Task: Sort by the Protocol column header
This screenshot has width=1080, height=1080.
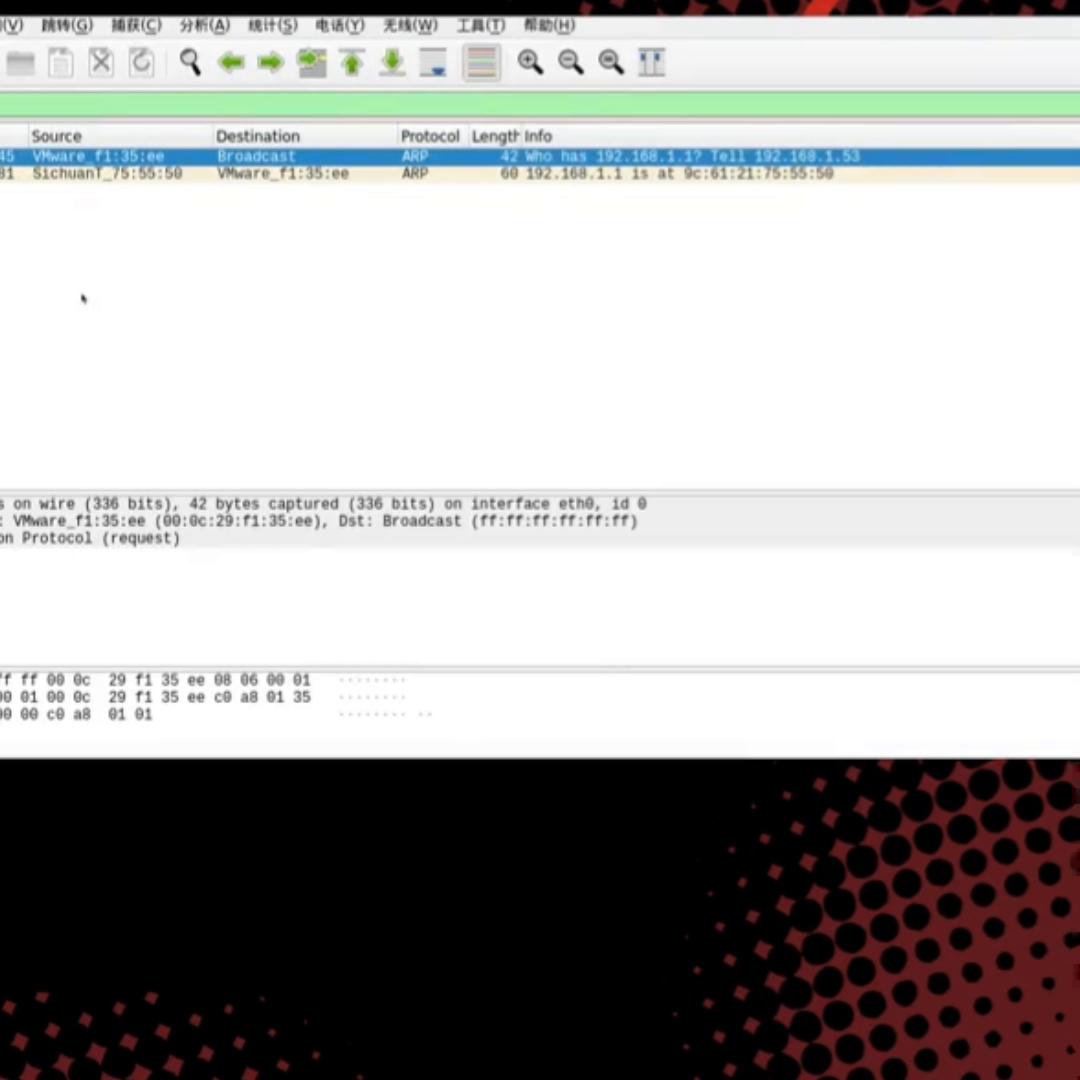Action: coord(433,136)
